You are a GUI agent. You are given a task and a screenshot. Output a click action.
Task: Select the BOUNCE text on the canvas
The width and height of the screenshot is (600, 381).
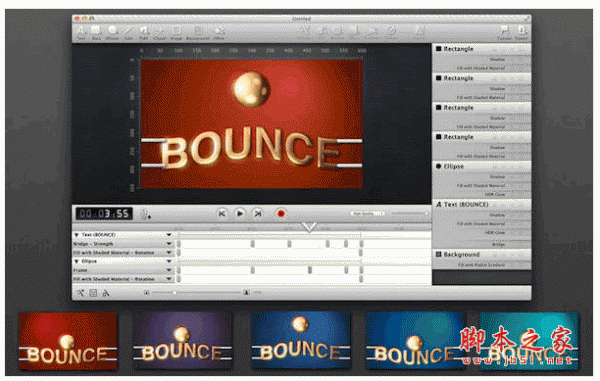(x=250, y=148)
